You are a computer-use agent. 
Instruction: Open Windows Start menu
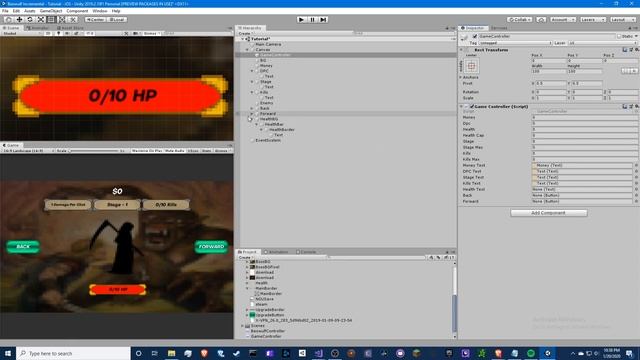[x=8, y=353]
